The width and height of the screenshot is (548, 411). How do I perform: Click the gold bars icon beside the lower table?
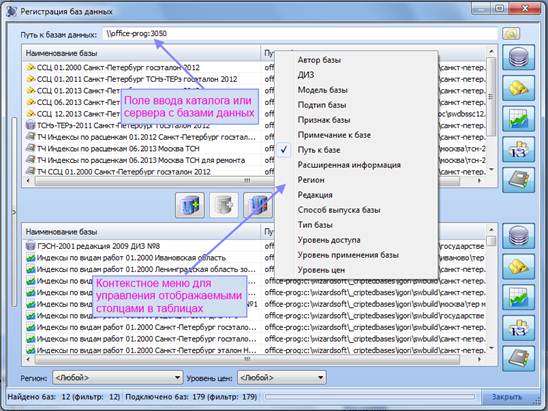pos(519,266)
